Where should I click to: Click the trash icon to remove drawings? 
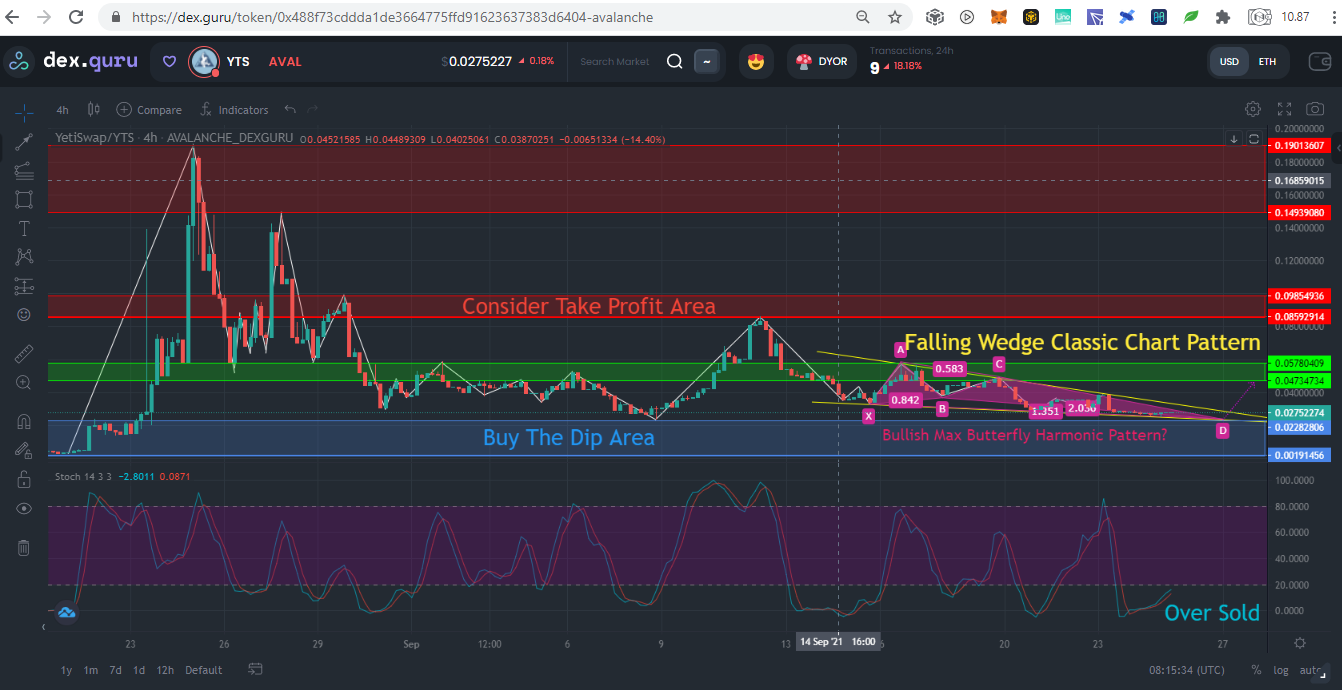[24, 547]
